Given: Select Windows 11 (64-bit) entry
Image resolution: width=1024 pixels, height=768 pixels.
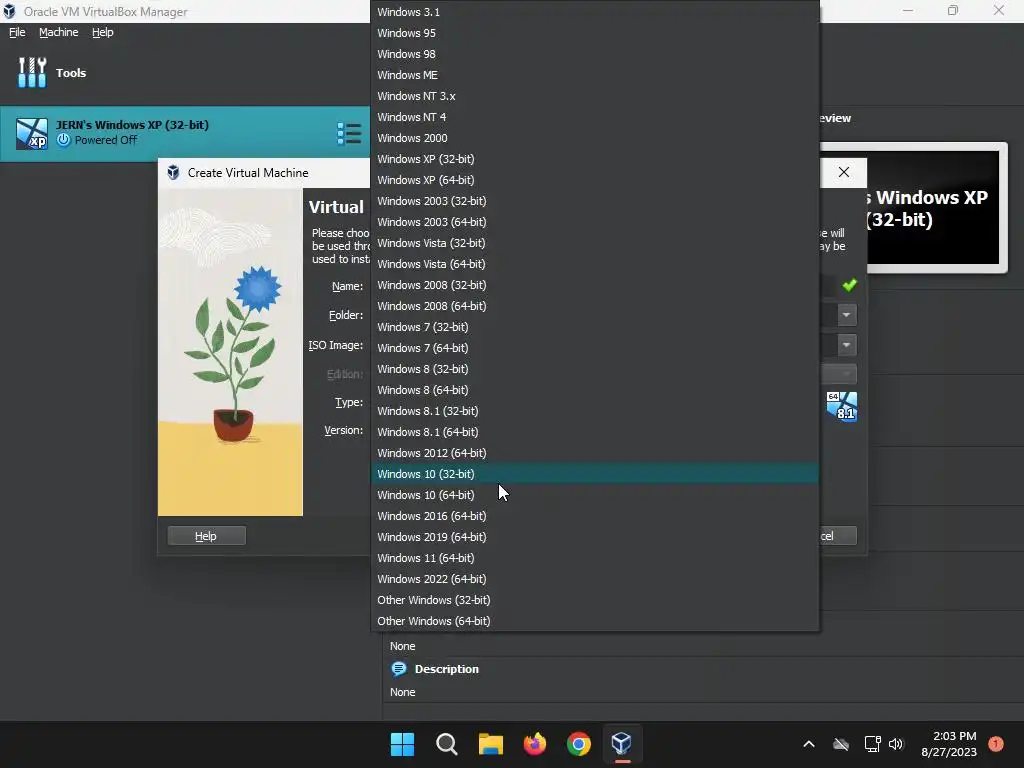Looking at the screenshot, I should pyautogui.click(x=595, y=558).
